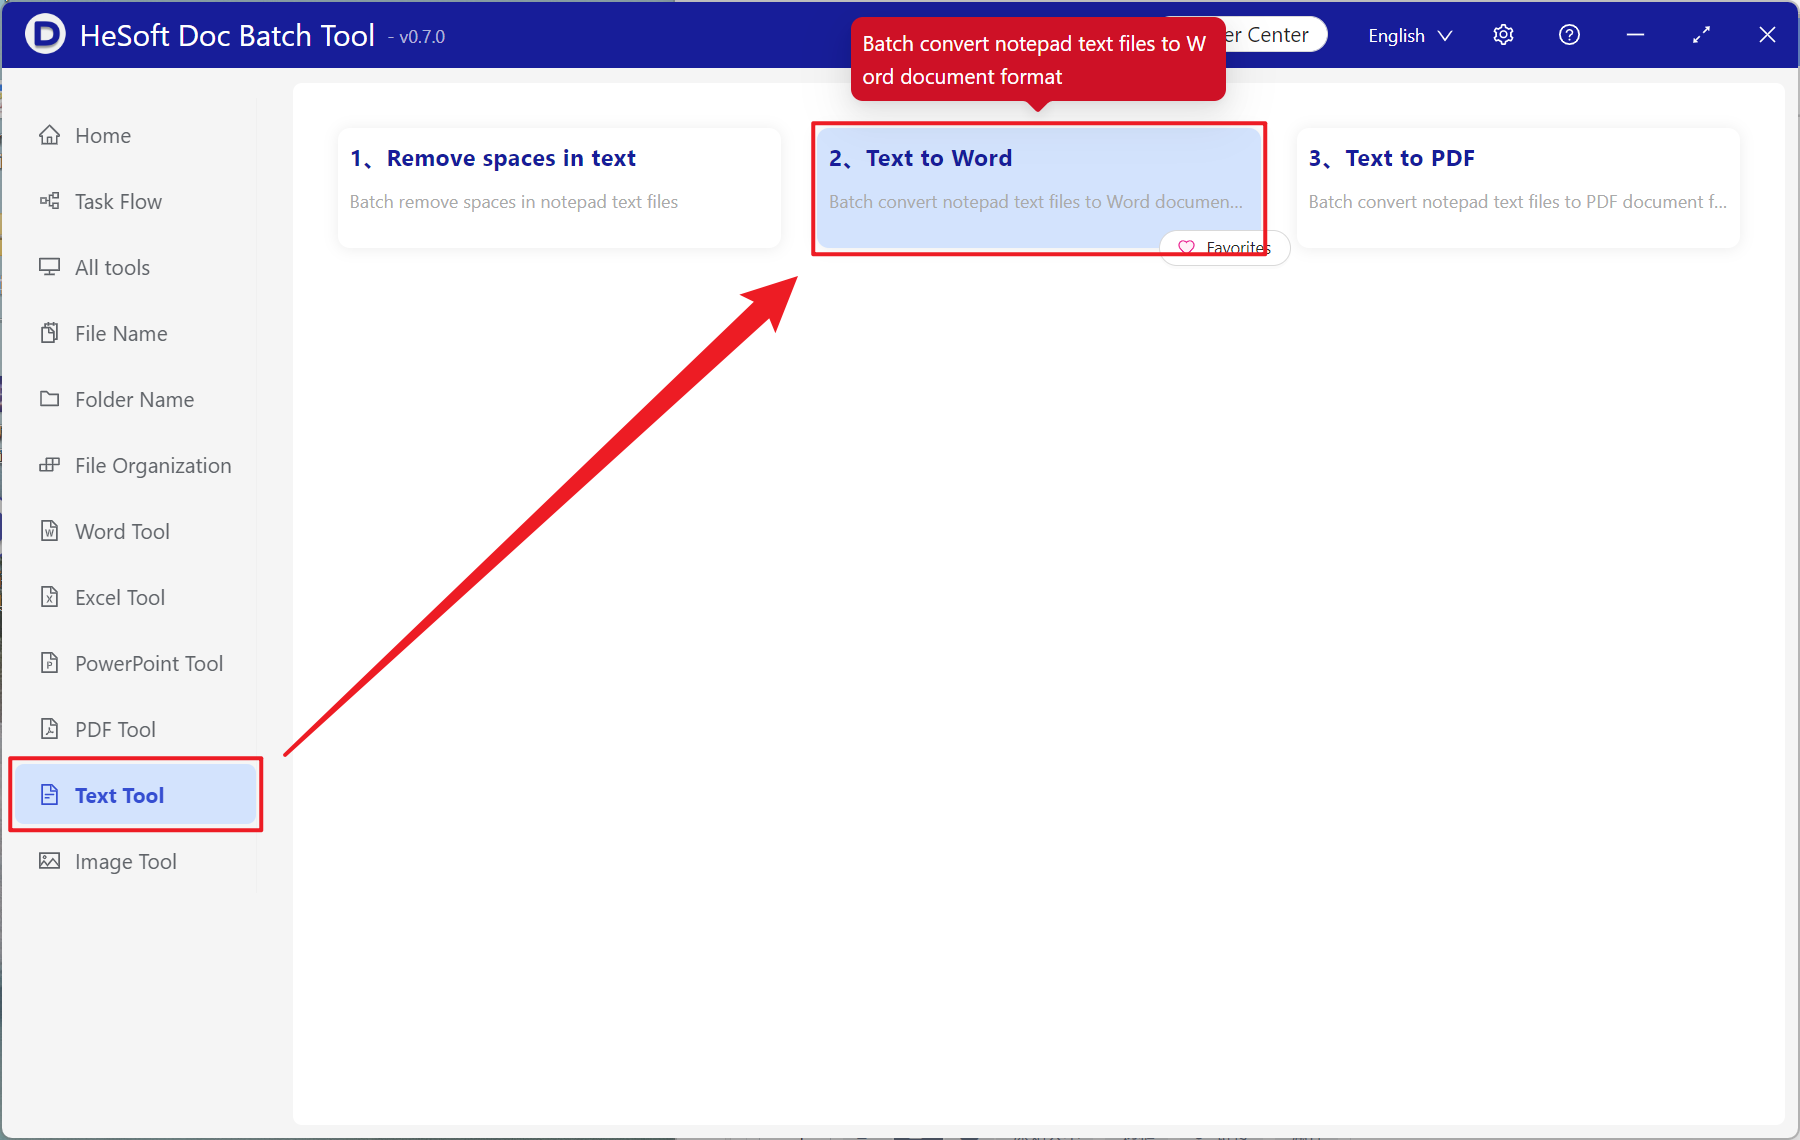
Task: Minimize the HeSoft window
Action: tap(1635, 35)
